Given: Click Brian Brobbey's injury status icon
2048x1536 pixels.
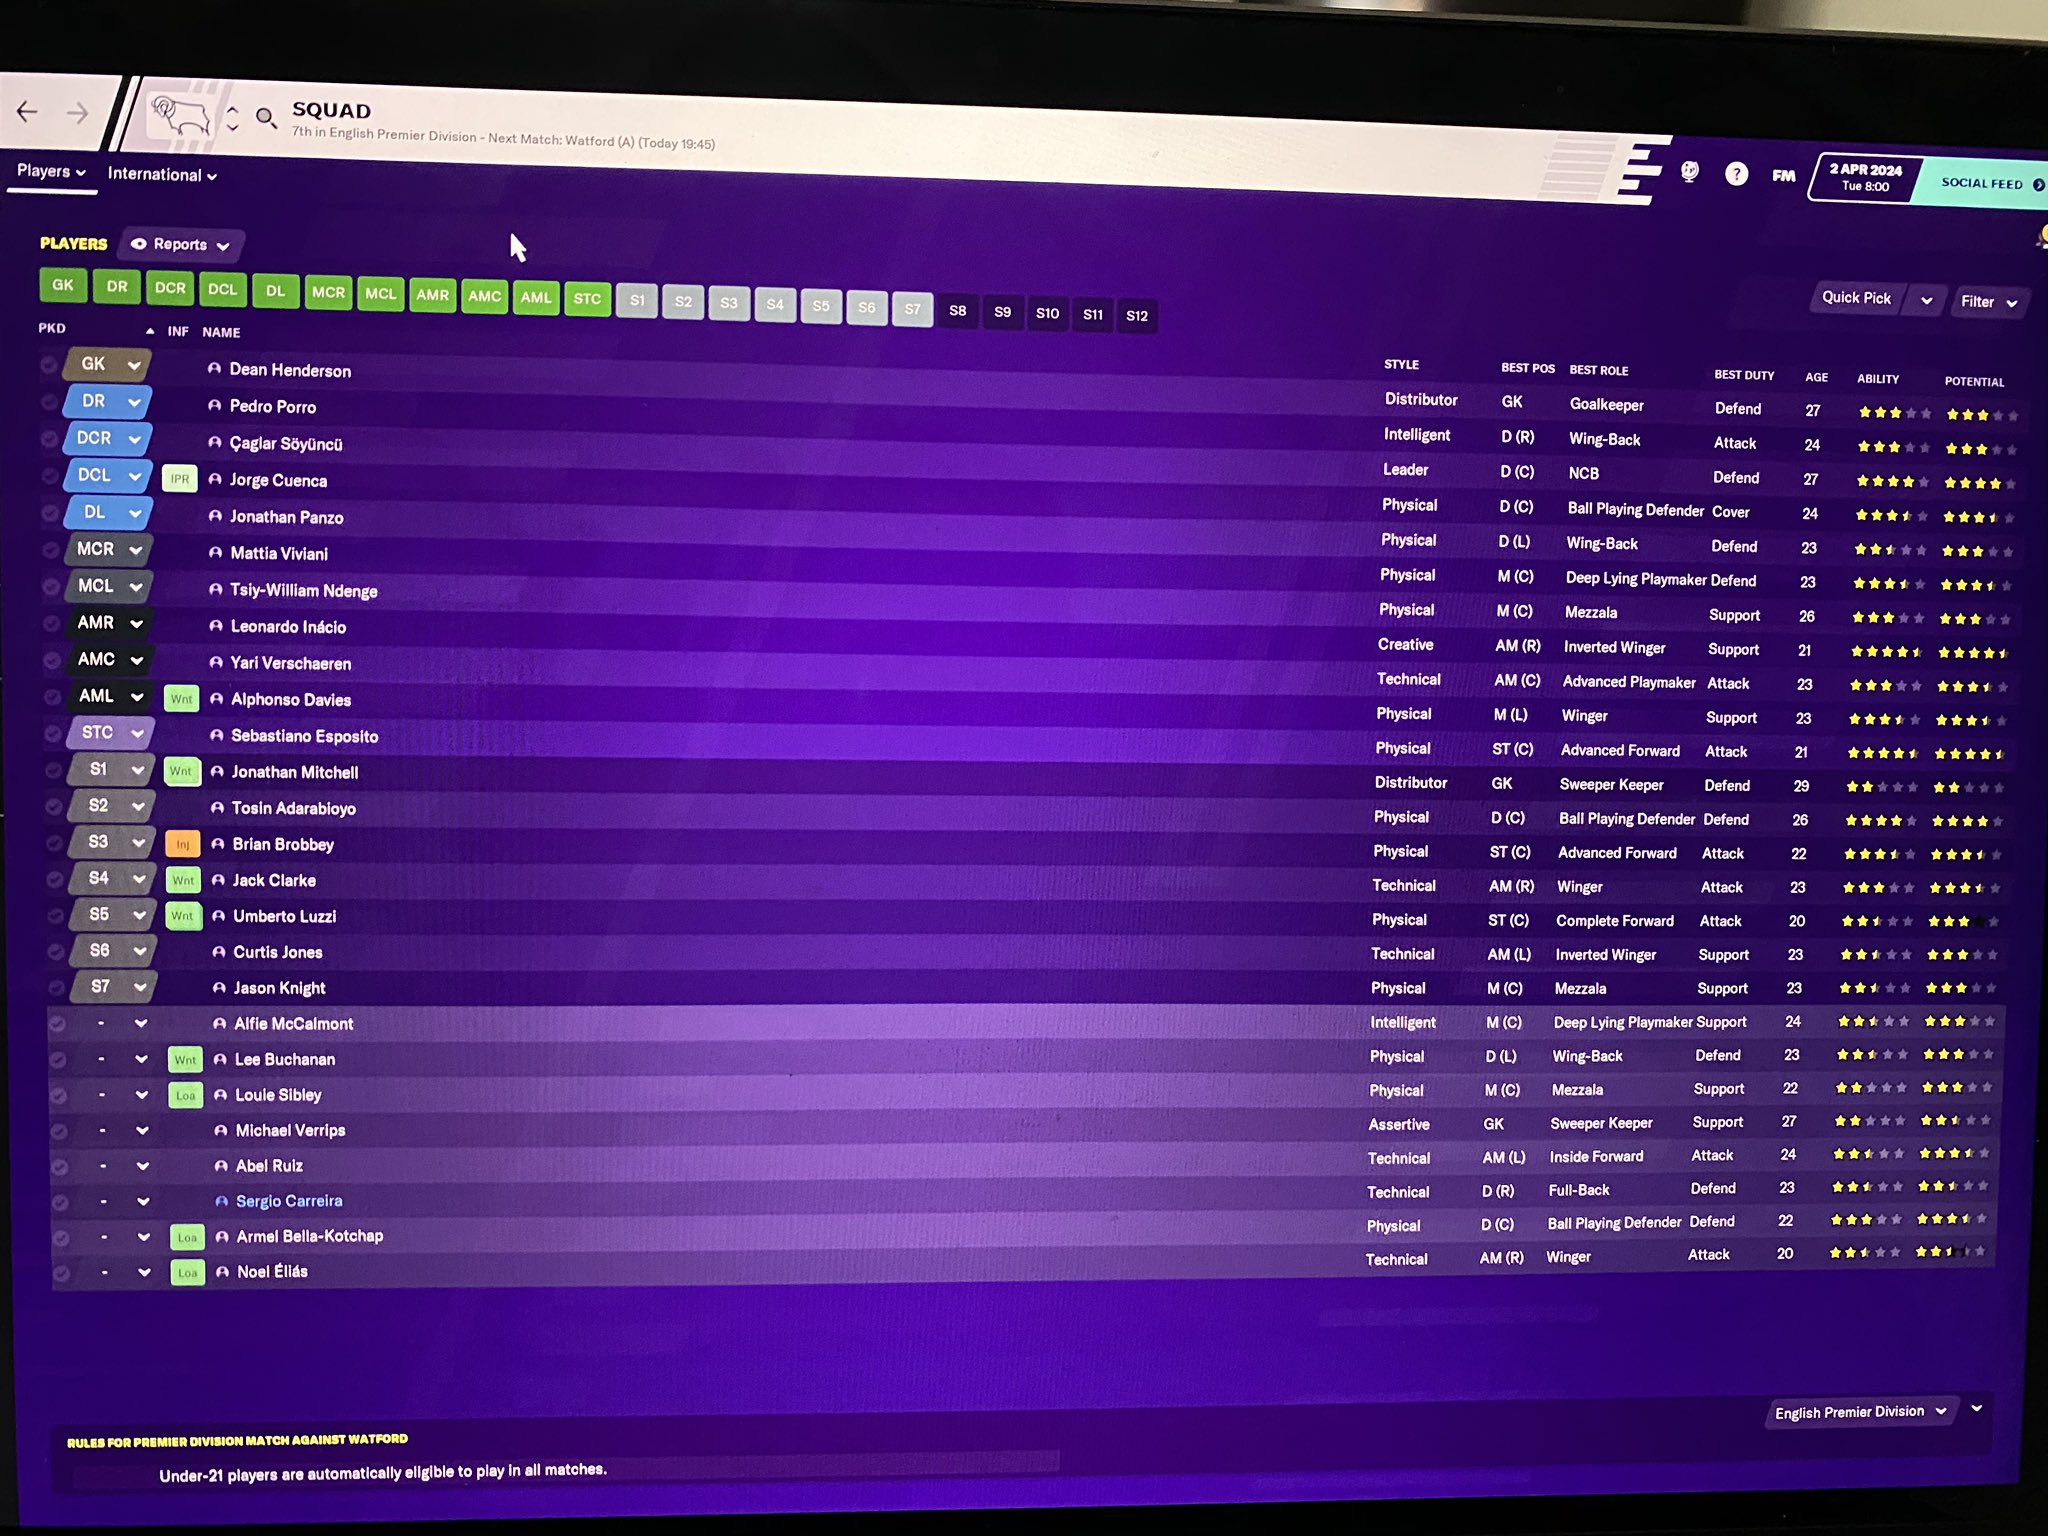Looking at the screenshot, I should [x=183, y=844].
